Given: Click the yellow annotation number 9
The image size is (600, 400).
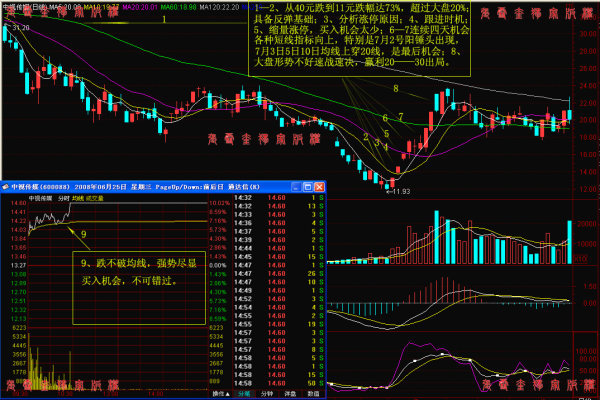Looking at the screenshot, I should point(83,234).
